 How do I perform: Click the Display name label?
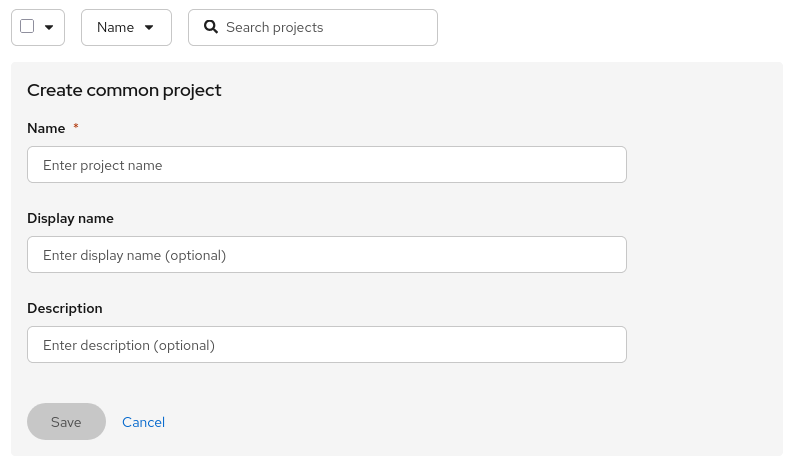[70, 218]
